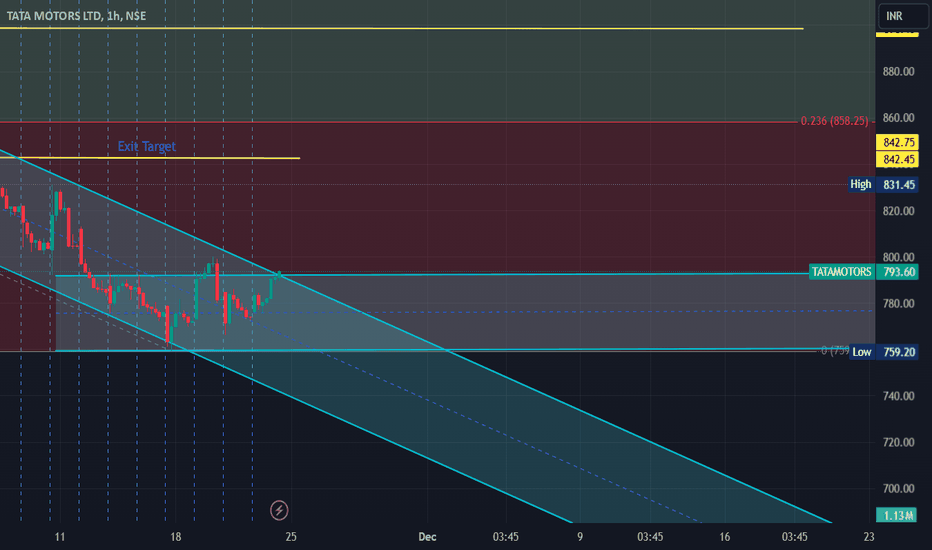The width and height of the screenshot is (932, 550).
Task: Open the INR currency selector
Action: (903, 16)
